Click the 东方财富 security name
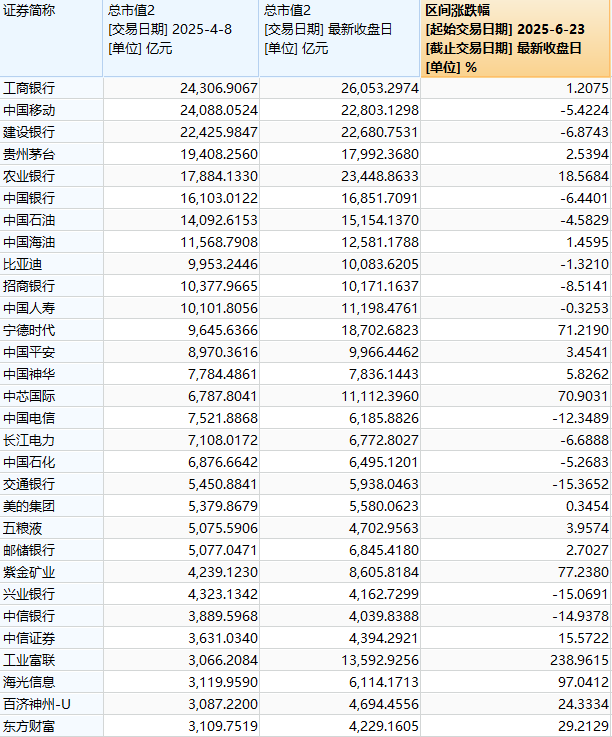The height and width of the screenshot is (737, 612). 29,726
